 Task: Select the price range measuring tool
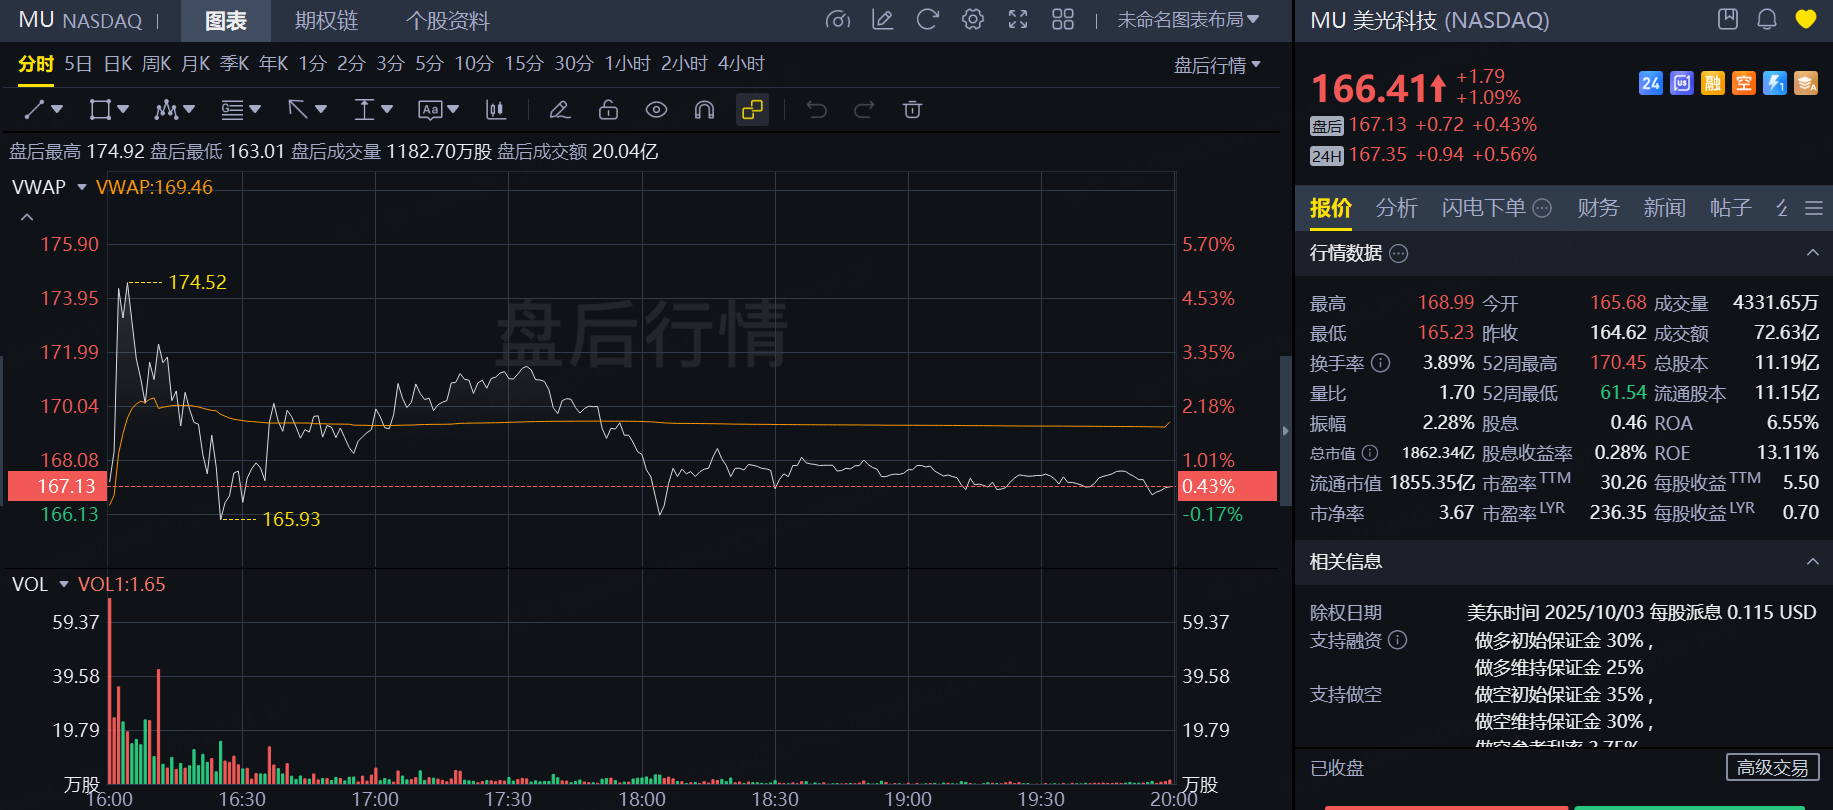[364, 109]
